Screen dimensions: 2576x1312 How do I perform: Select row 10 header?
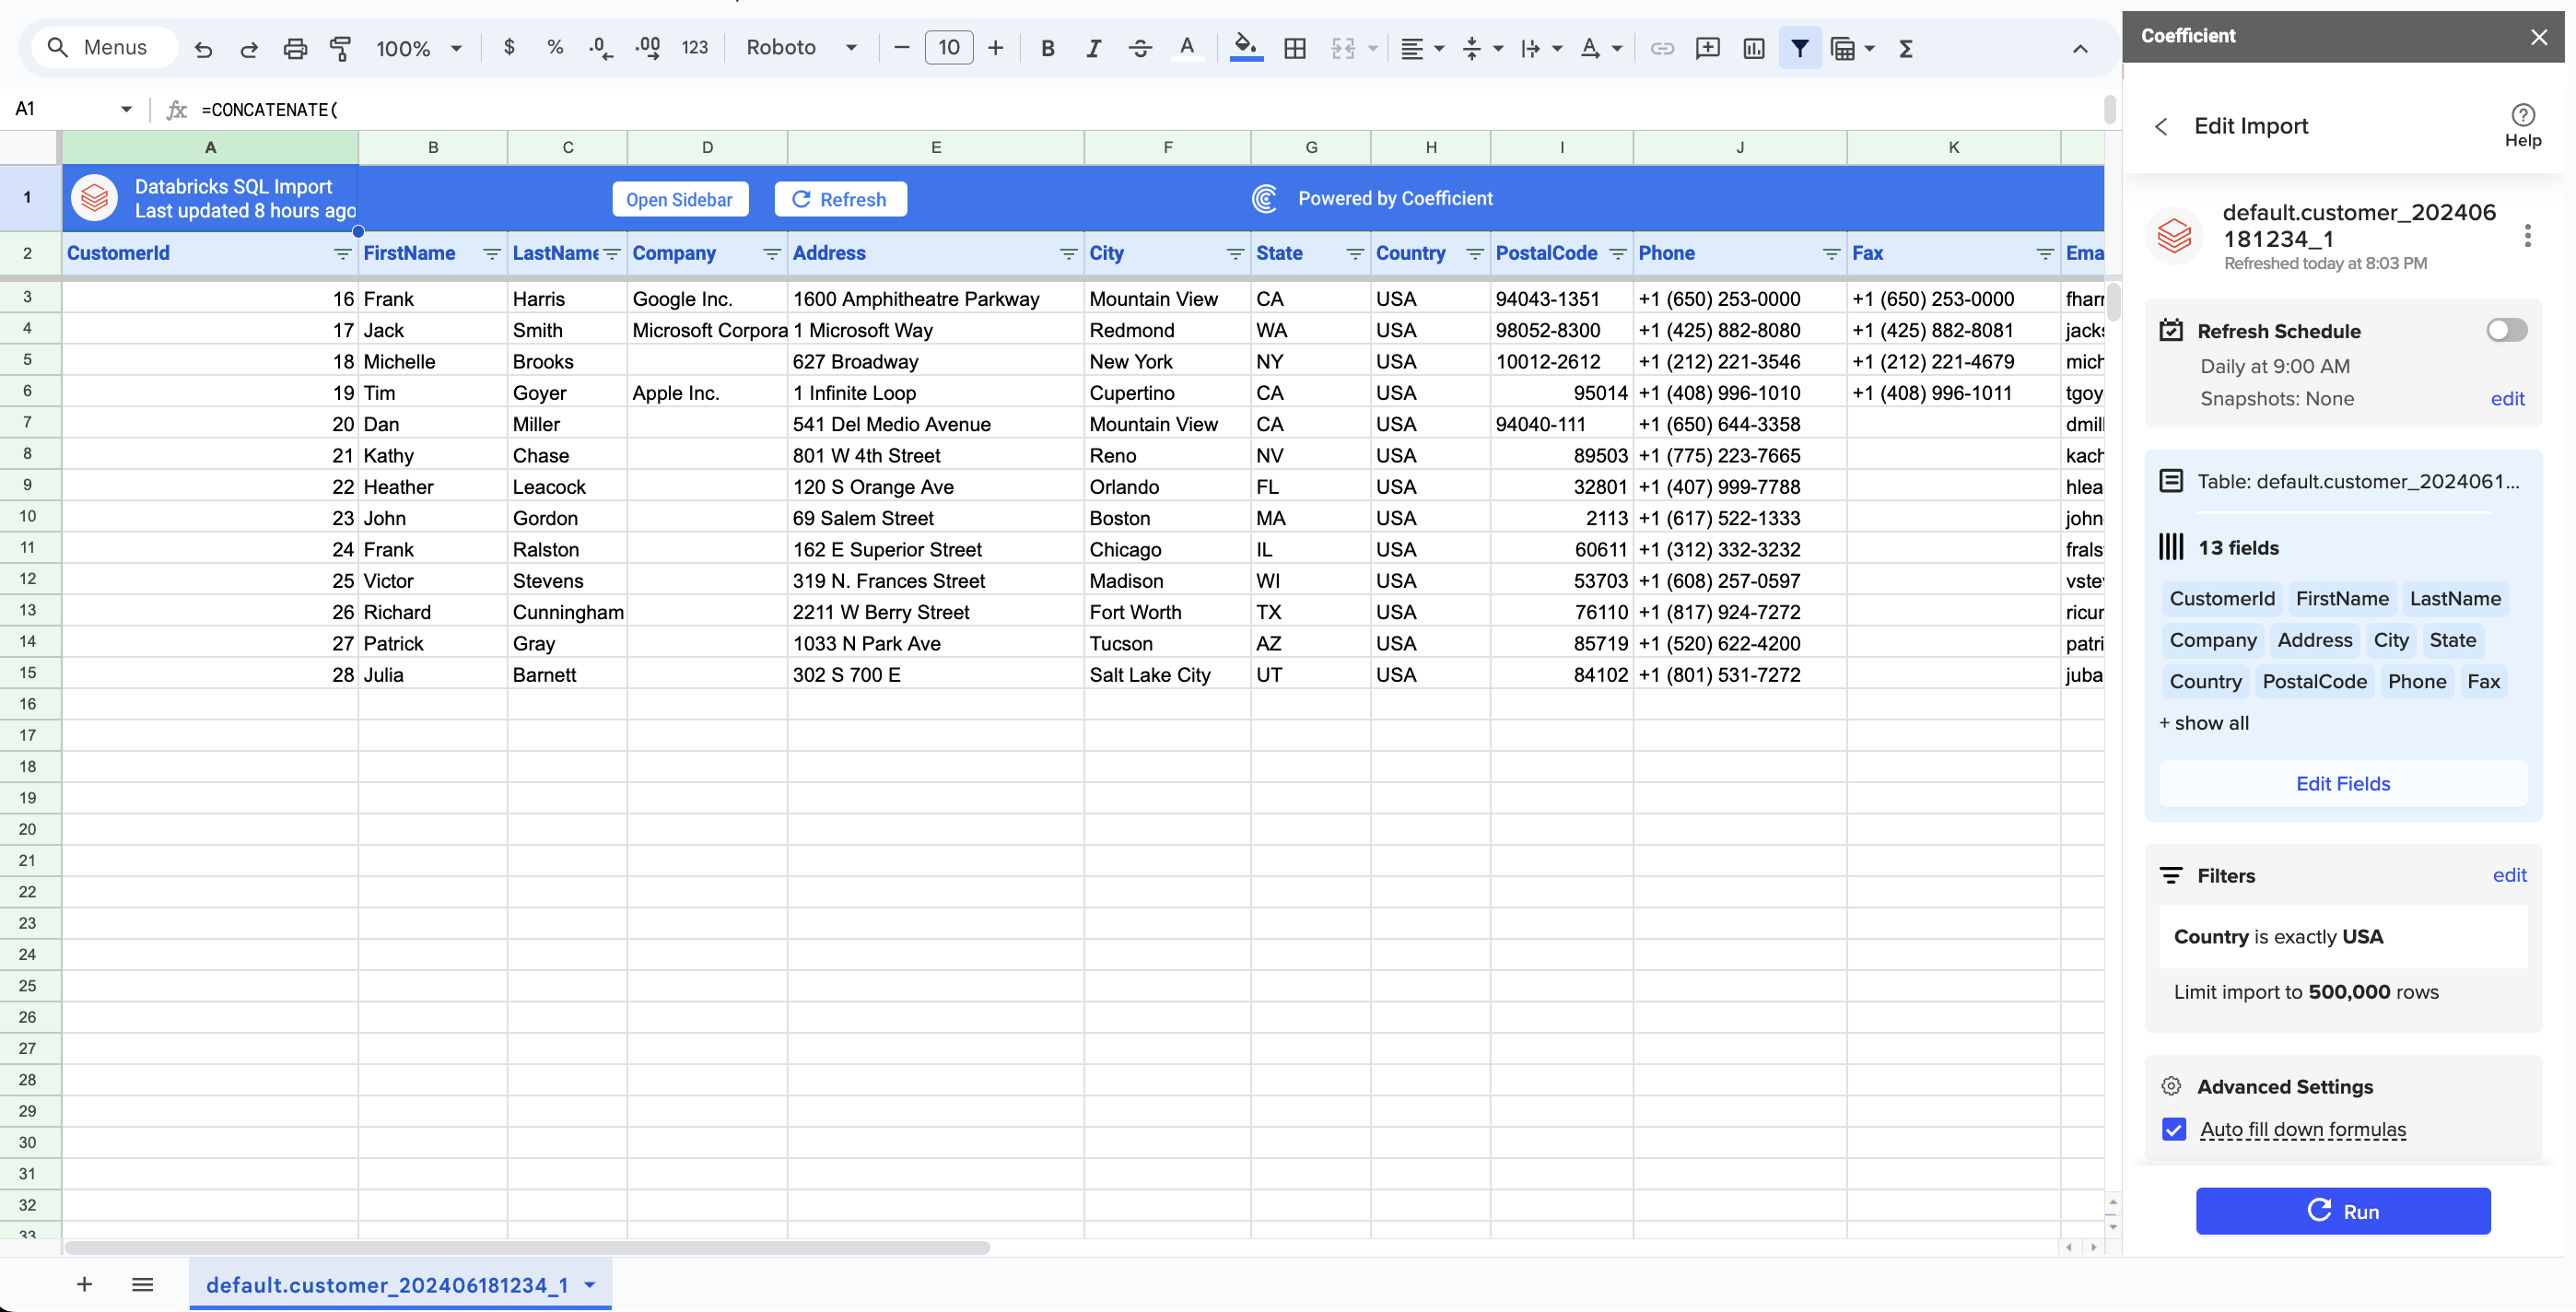(28, 517)
